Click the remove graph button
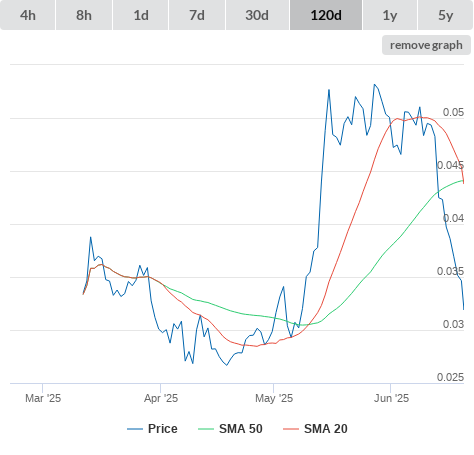 click(x=426, y=45)
